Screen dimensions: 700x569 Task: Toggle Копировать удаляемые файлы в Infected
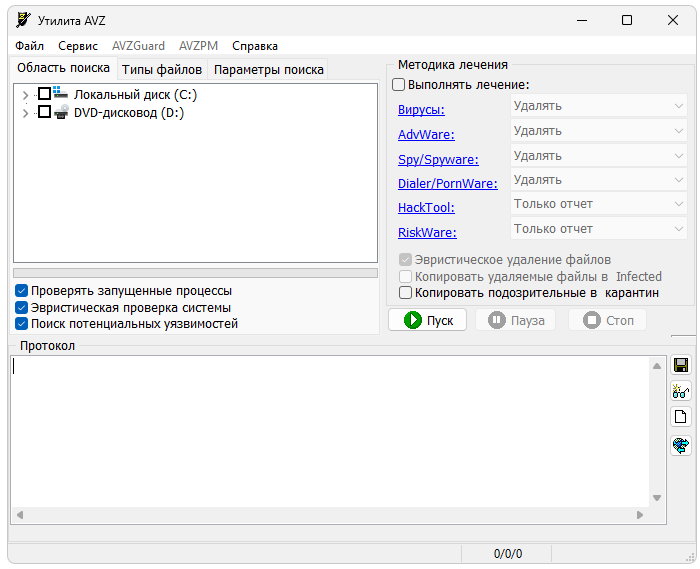point(405,277)
